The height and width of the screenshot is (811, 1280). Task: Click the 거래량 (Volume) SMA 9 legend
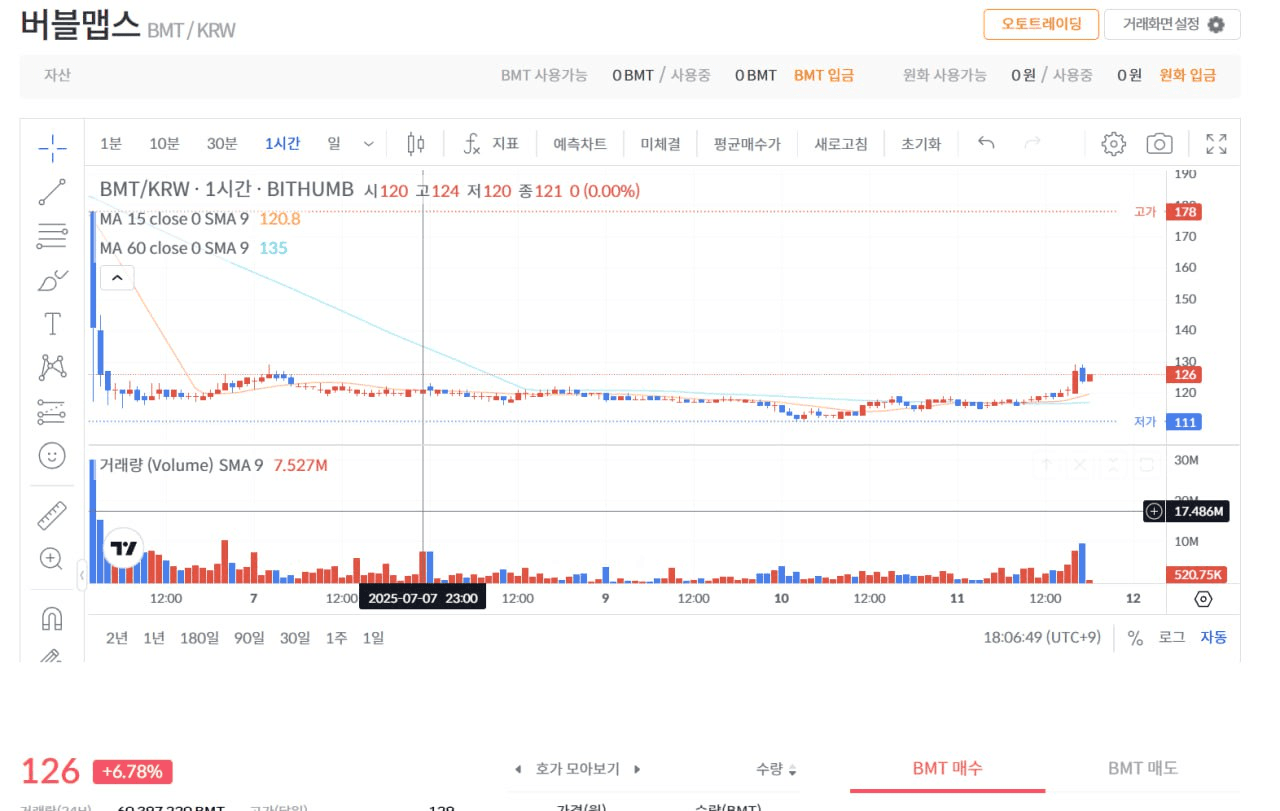click(181, 465)
